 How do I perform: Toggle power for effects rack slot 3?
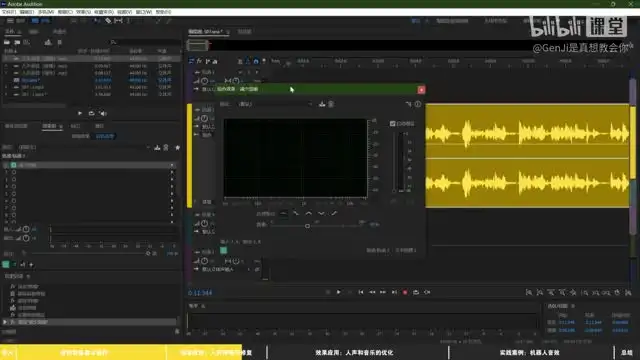click(x=13, y=179)
